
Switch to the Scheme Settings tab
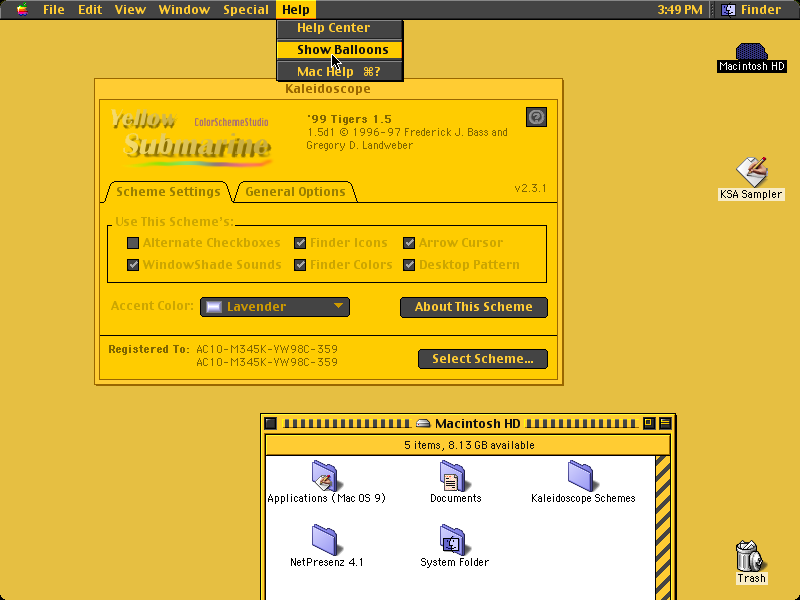tap(168, 191)
